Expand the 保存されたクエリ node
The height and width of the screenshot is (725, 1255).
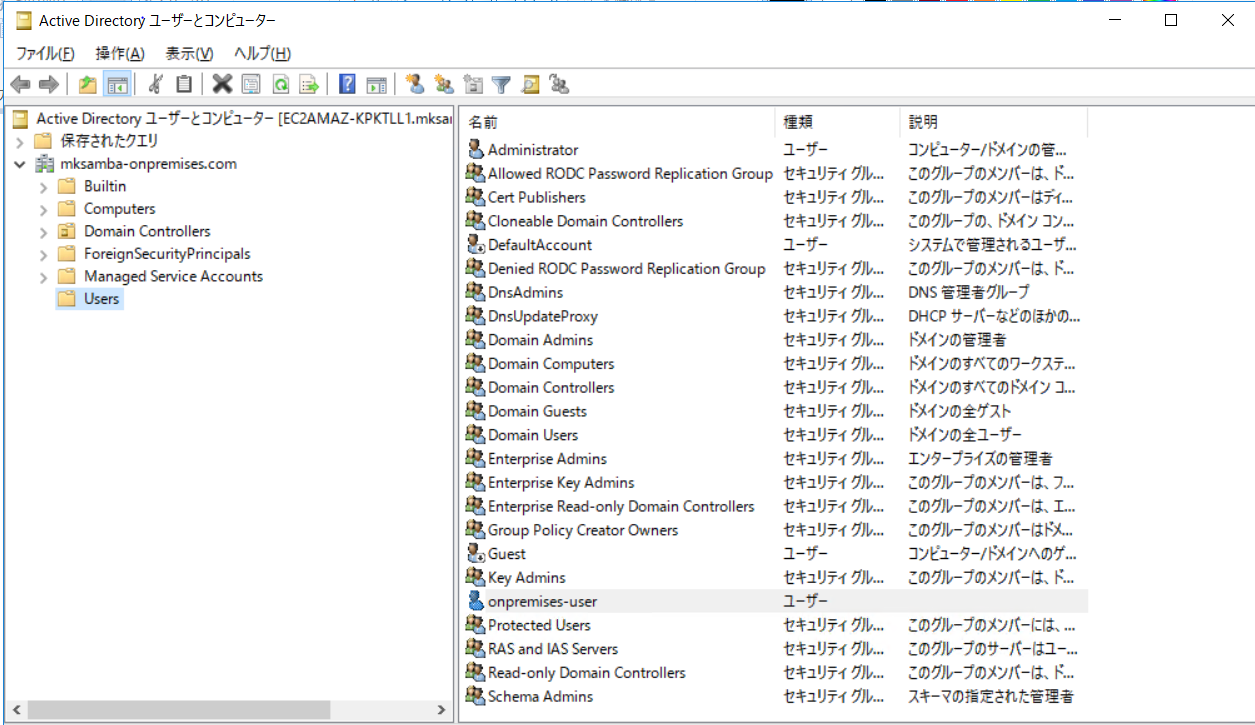pos(20,141)
